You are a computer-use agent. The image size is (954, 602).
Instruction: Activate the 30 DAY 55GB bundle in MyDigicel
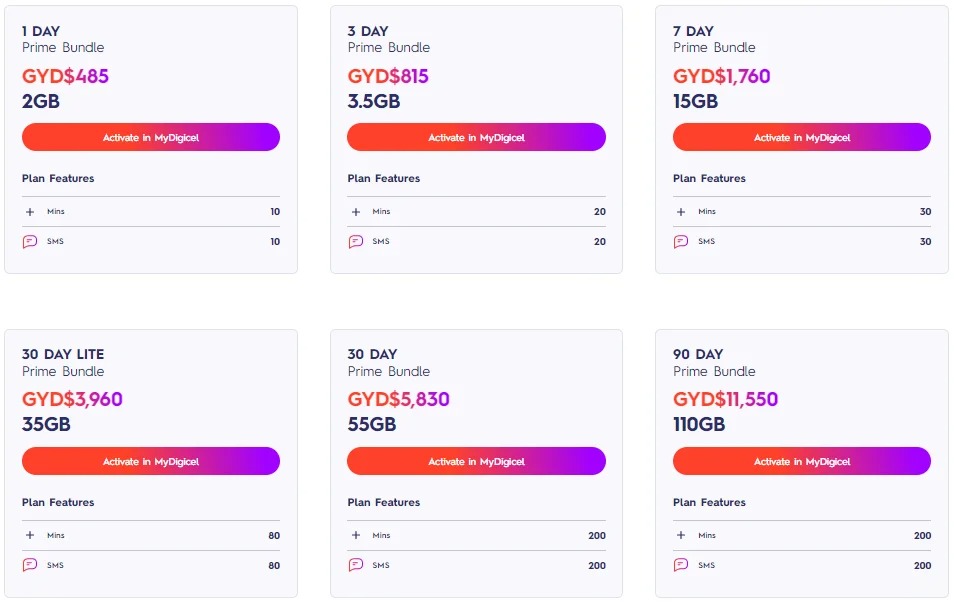[x=476, y=461]
